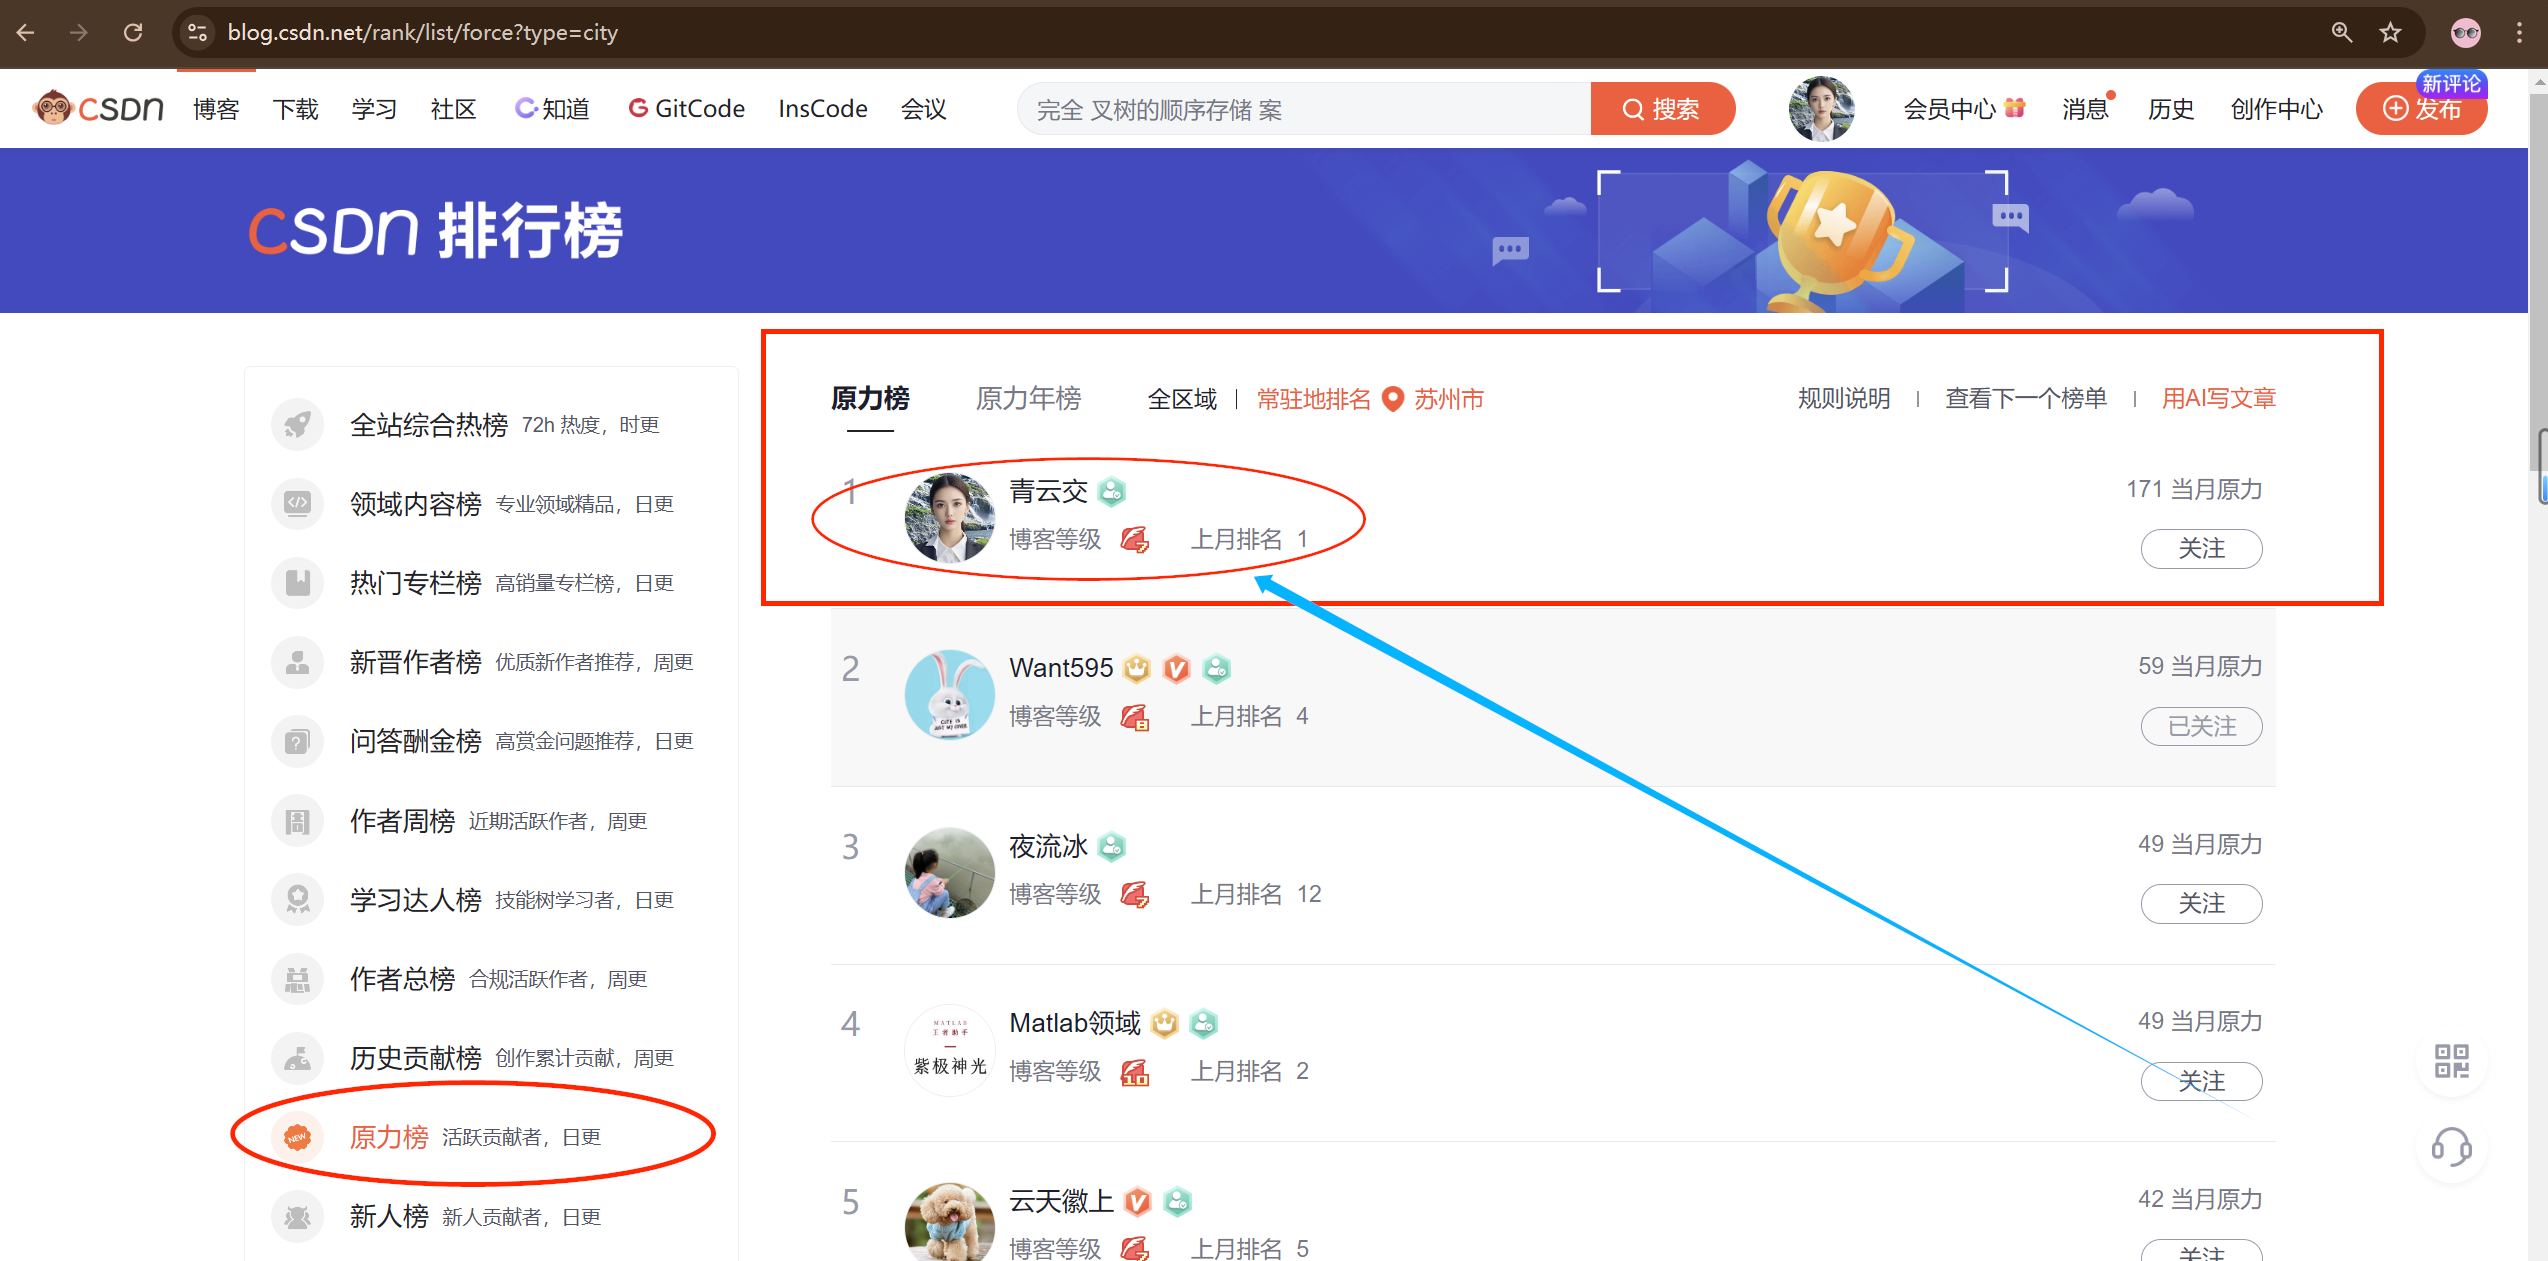Reload the page with the refresh icon

[133, 33]
